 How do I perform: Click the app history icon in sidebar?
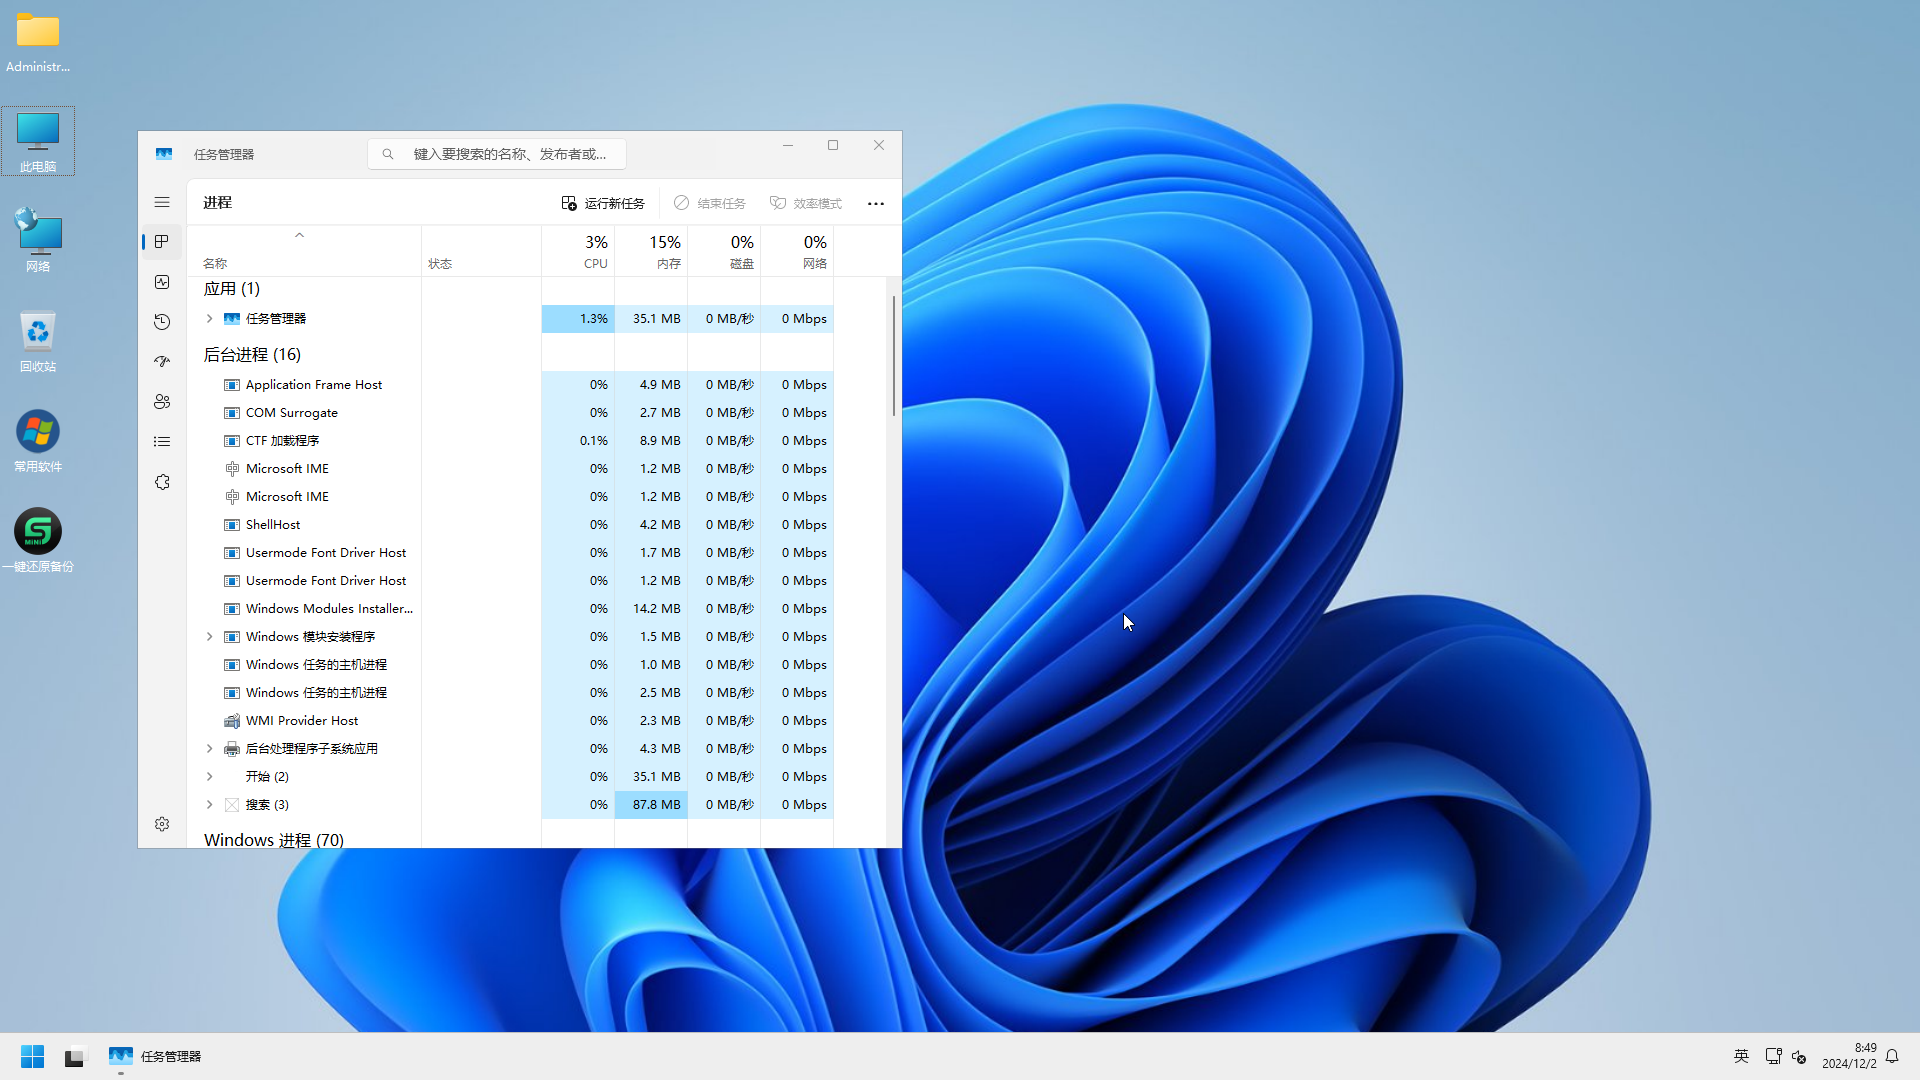click(x=162, y=320)
